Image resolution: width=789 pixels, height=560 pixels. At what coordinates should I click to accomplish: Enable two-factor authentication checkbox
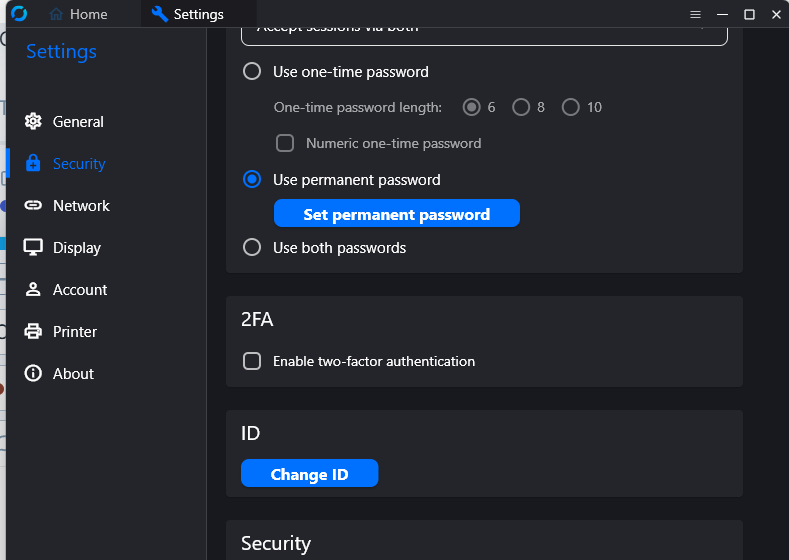(253, 361)
